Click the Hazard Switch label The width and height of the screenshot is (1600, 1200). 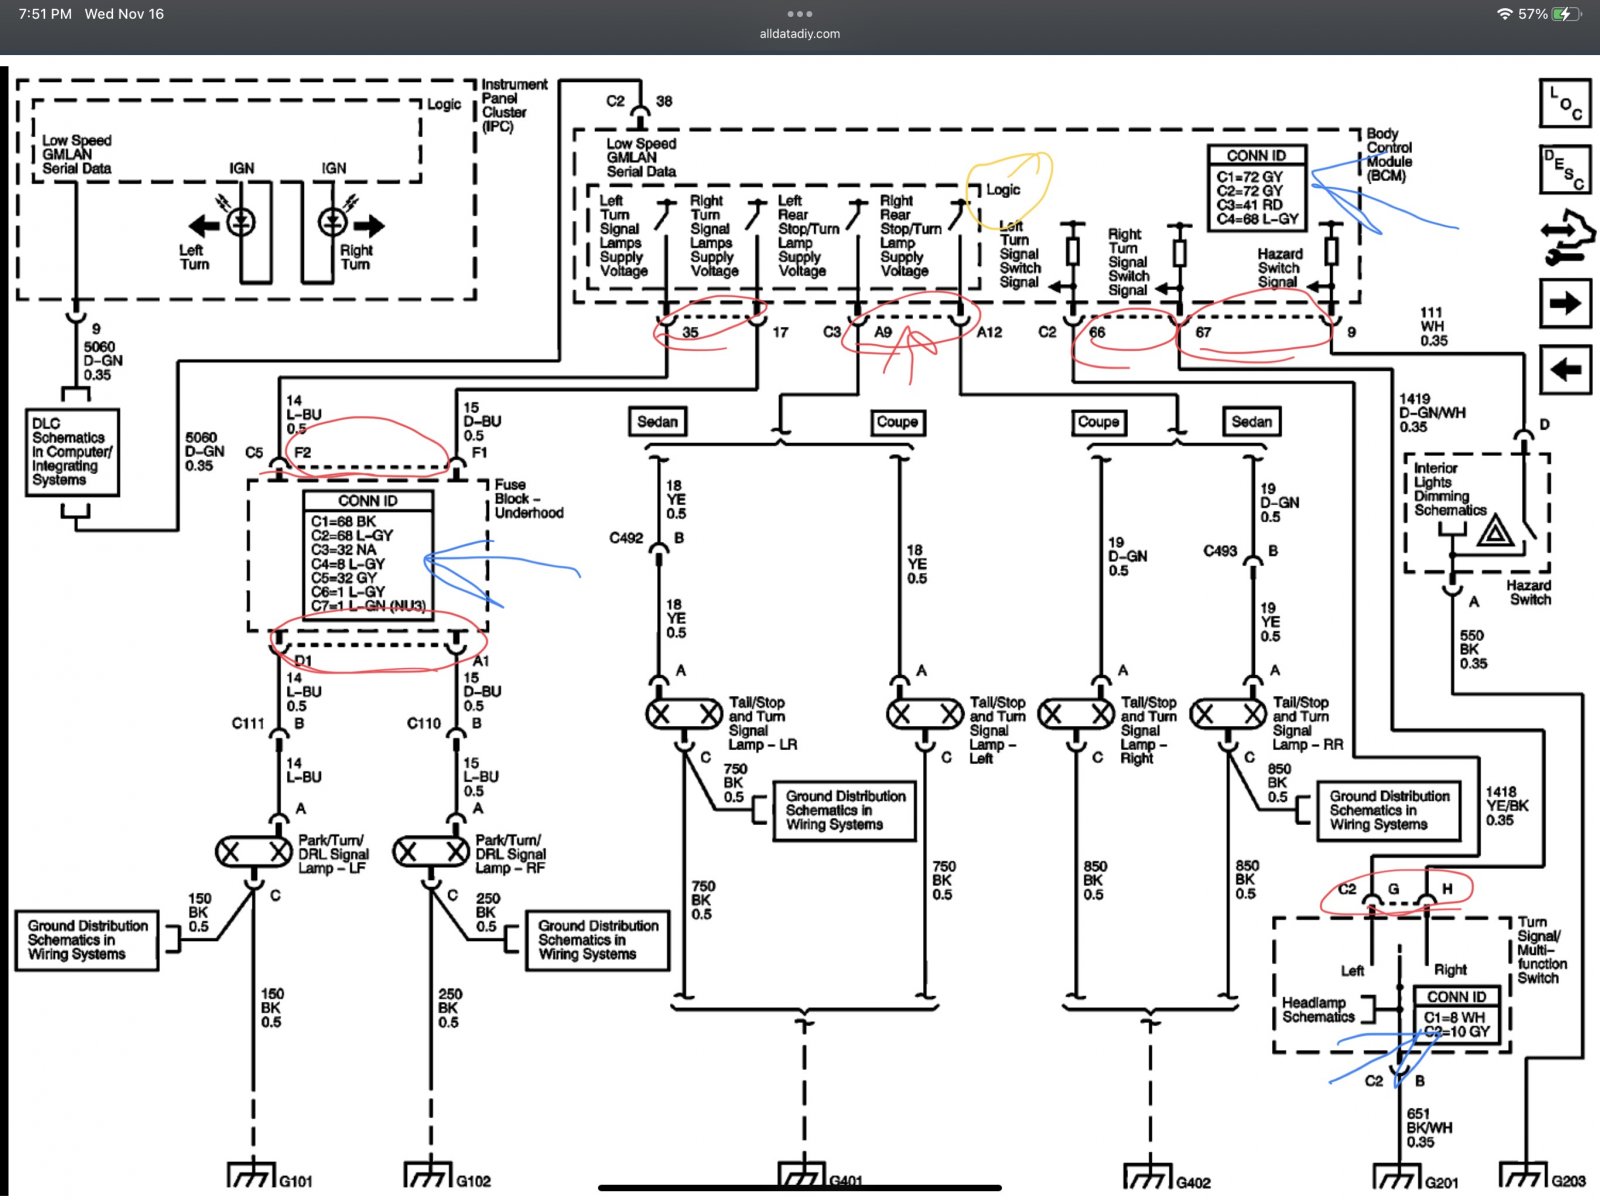click(x=1529, y=592)
